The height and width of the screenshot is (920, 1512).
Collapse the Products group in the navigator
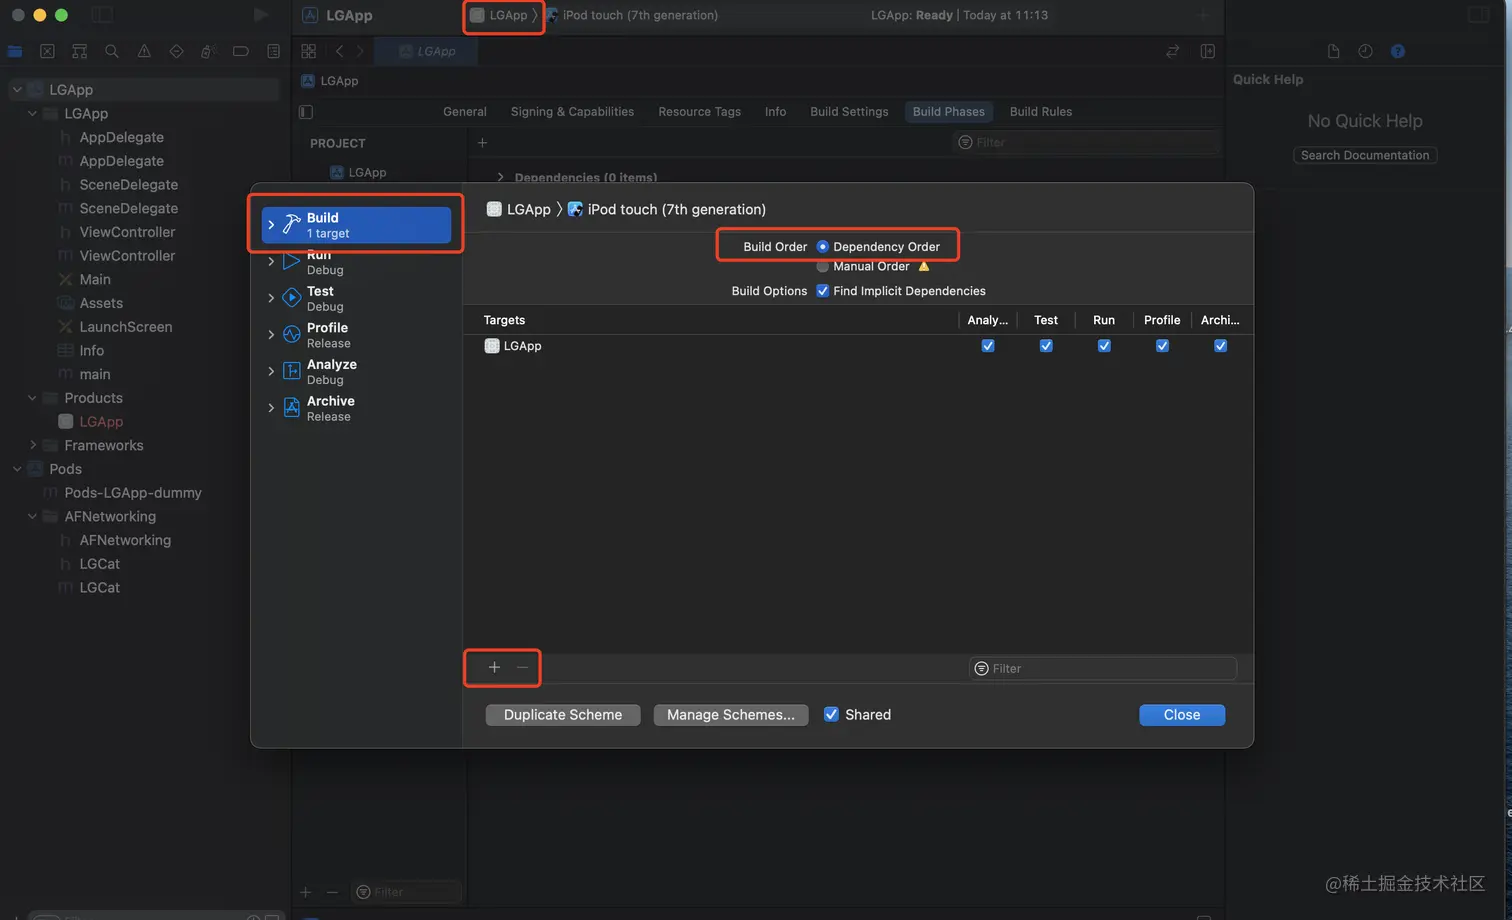(32, 398)
